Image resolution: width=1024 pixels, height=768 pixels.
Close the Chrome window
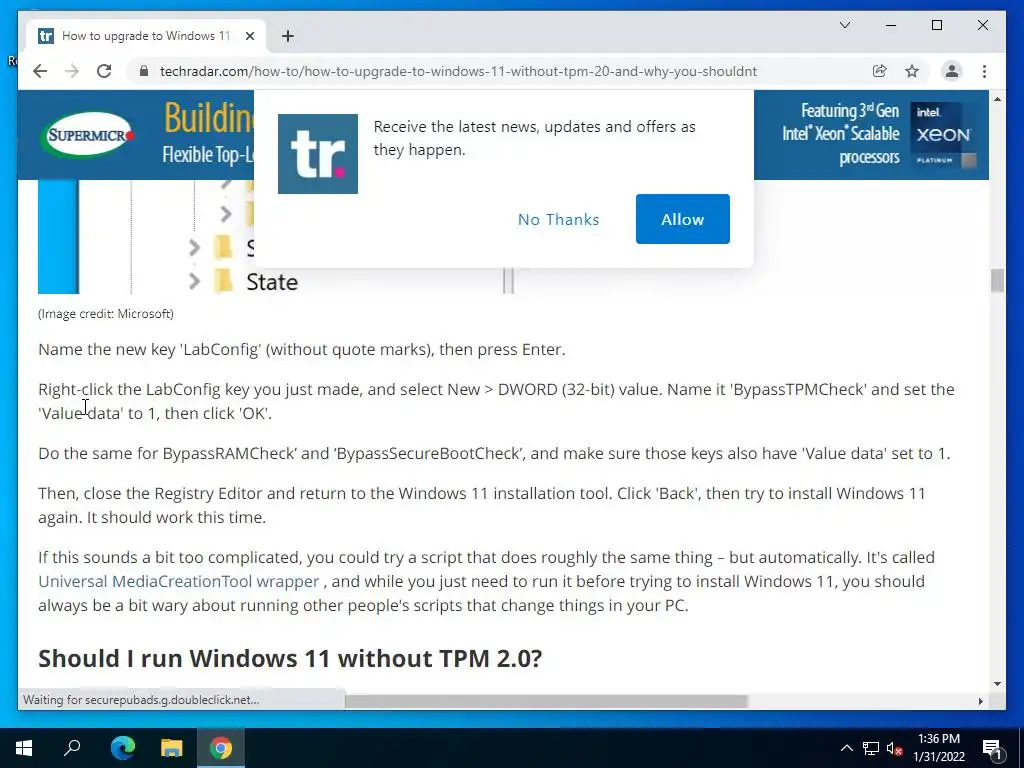(983, 25)
